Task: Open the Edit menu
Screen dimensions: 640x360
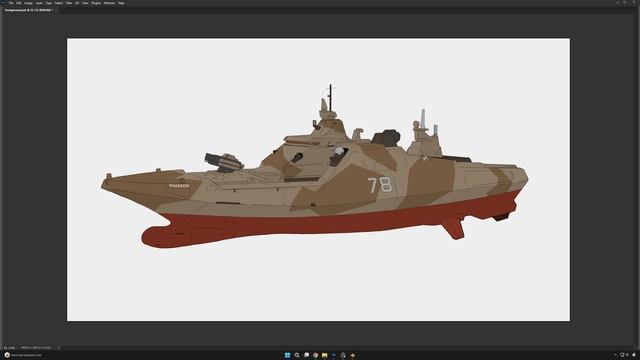Action: coord(19,3)
